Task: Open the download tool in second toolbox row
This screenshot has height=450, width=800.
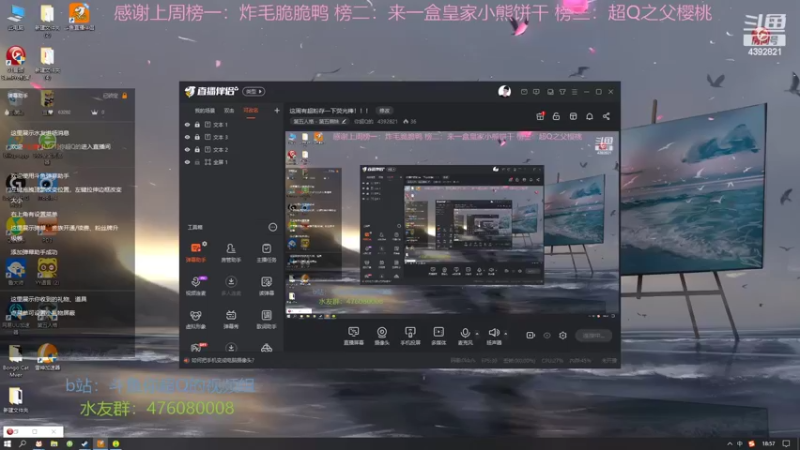Action: pos(231,286)
